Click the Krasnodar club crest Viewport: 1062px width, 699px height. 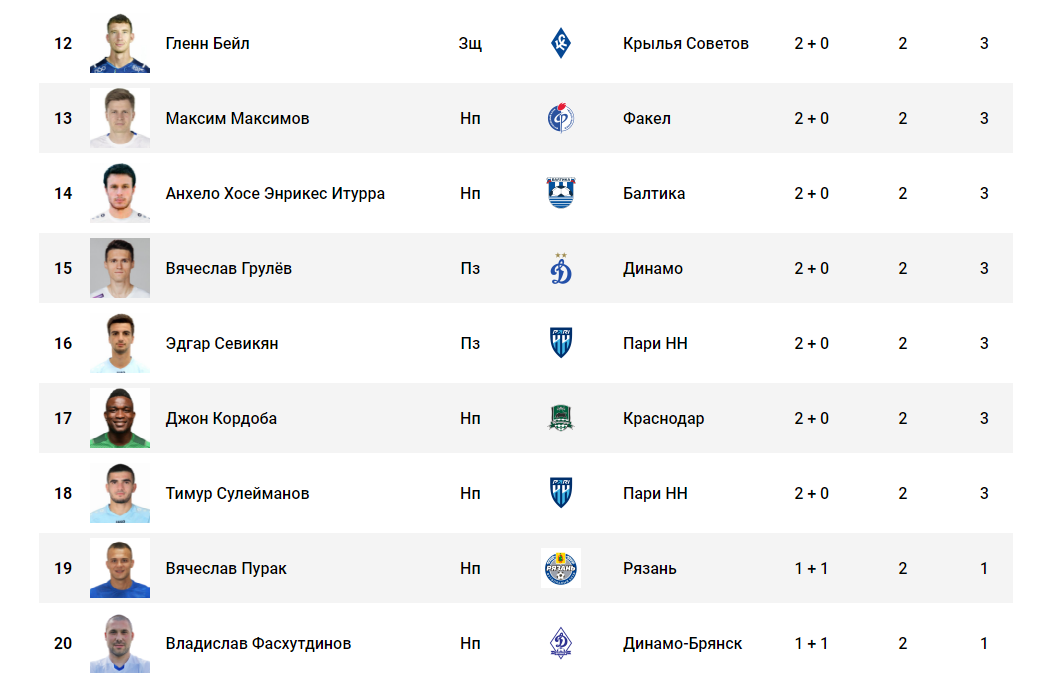coord(560,418)
